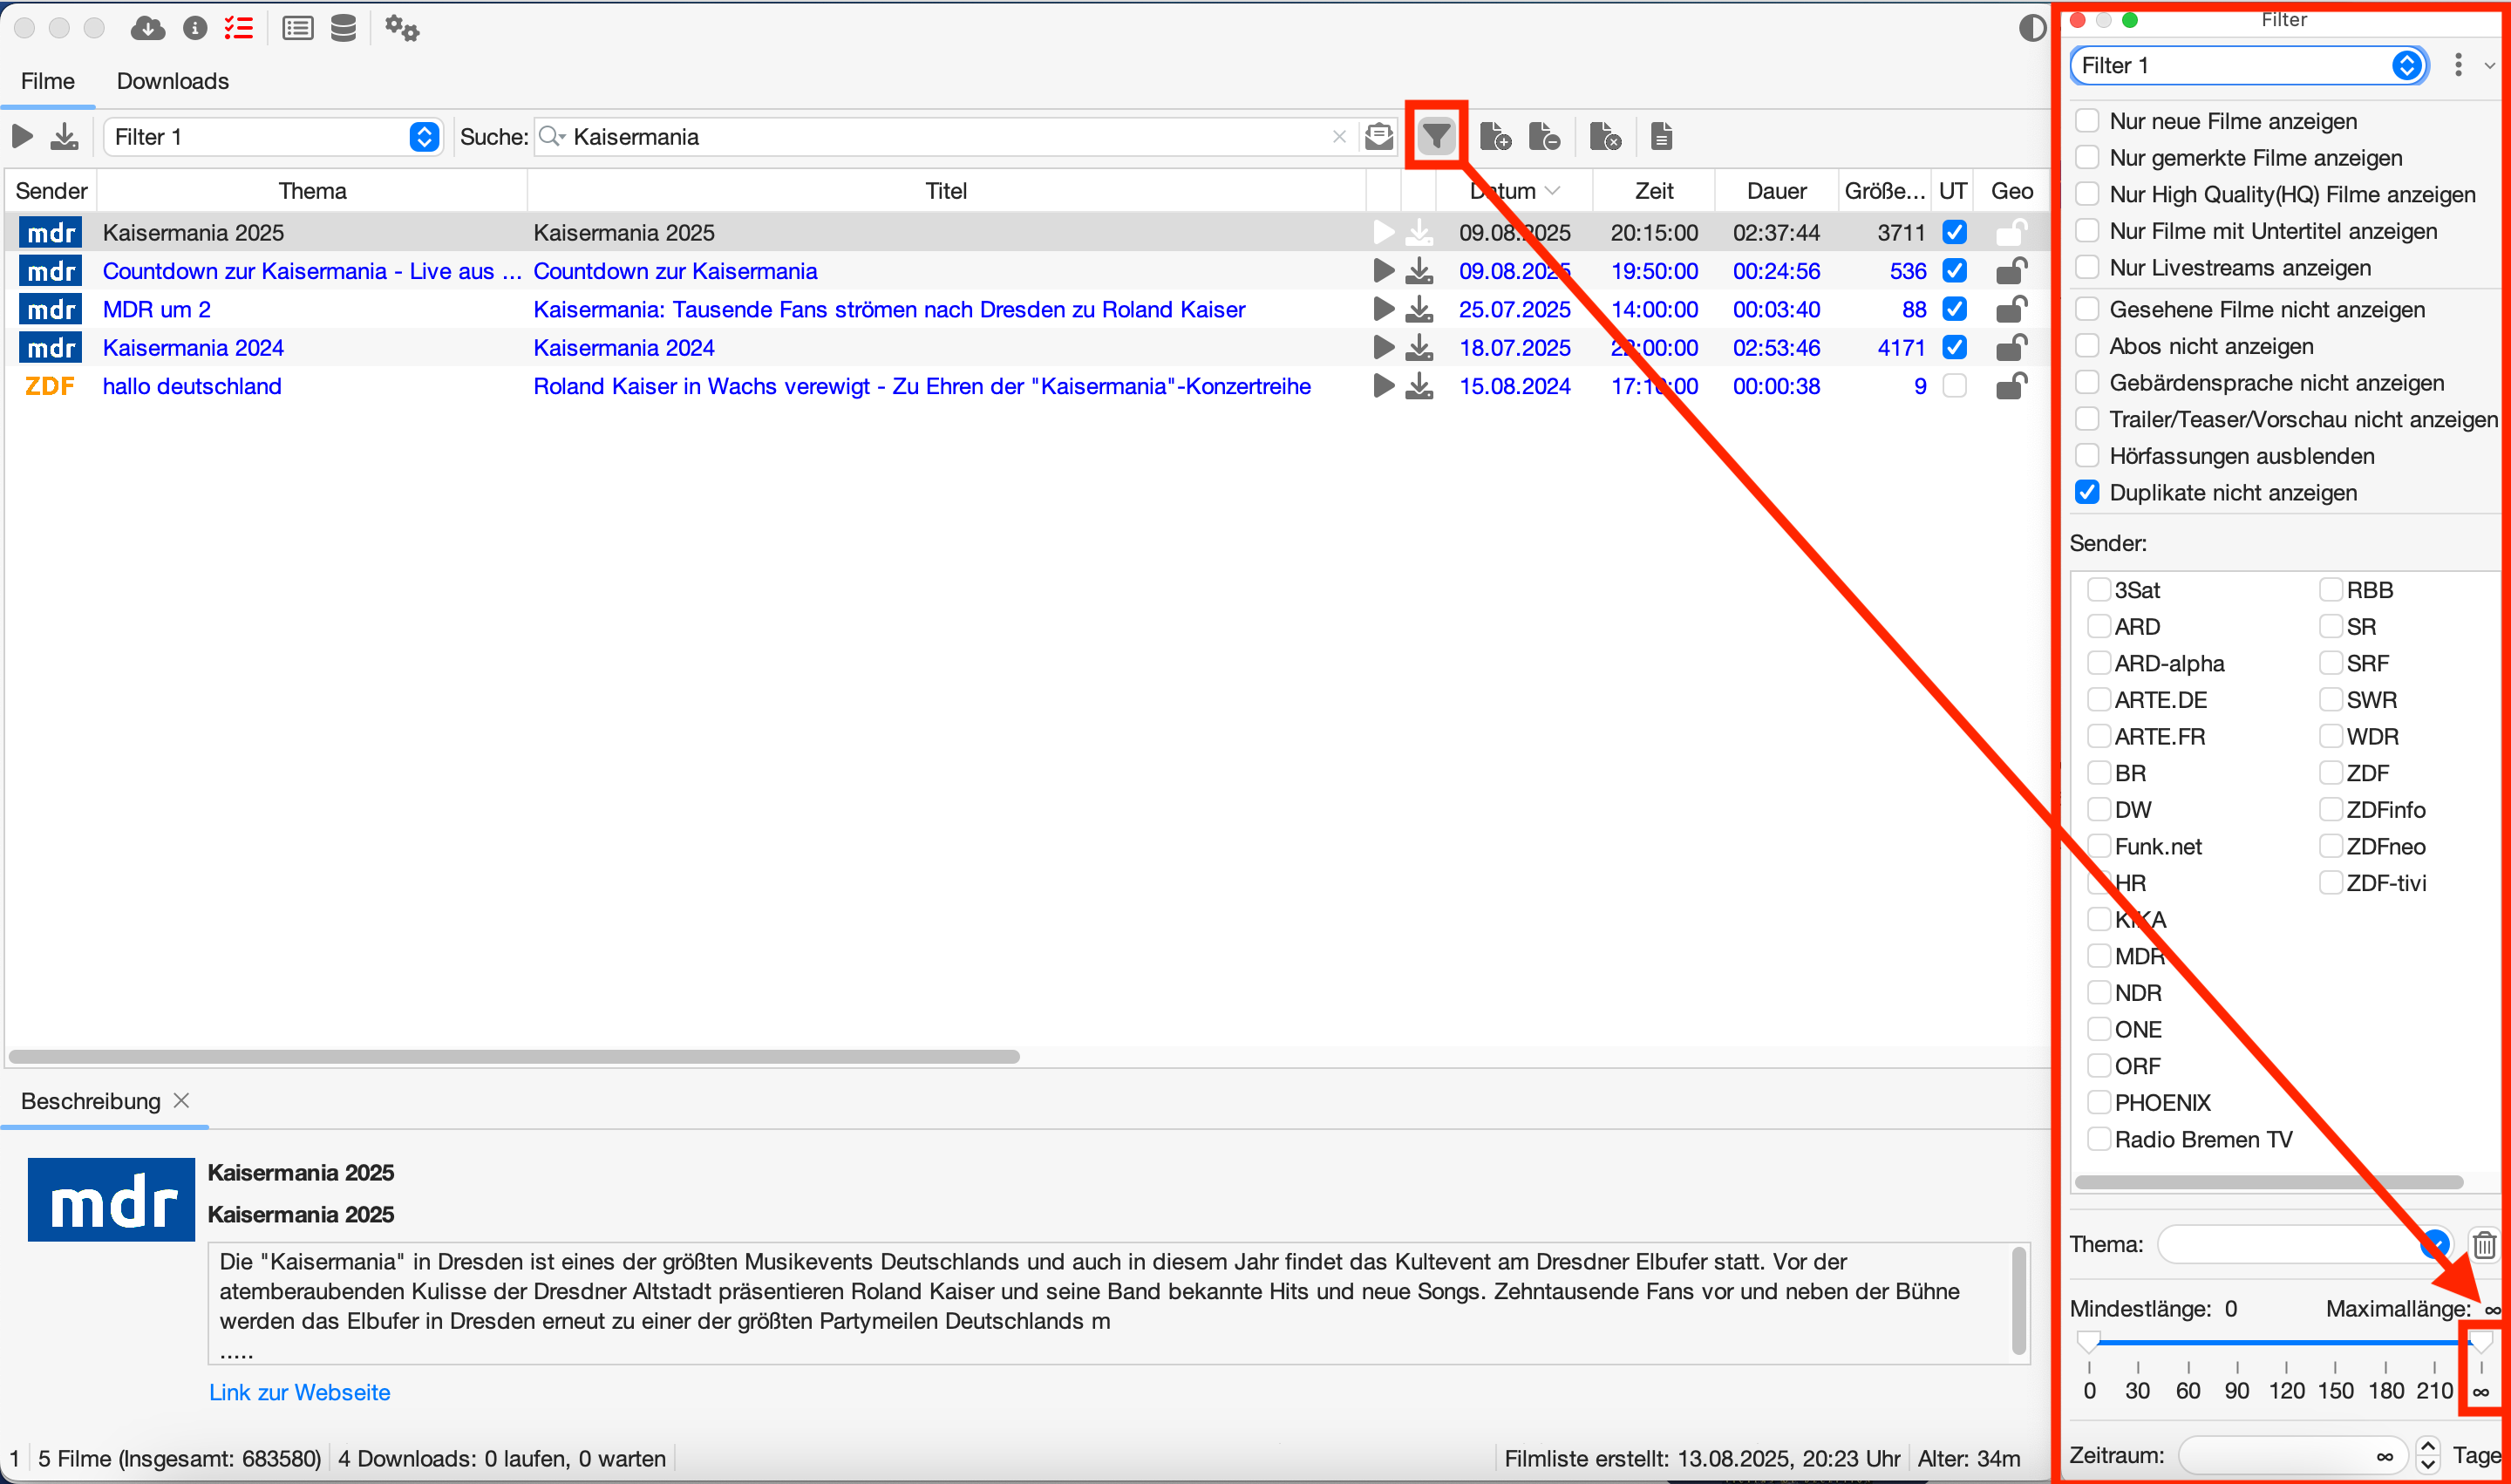Select the Beschreibung tab

90,1101
